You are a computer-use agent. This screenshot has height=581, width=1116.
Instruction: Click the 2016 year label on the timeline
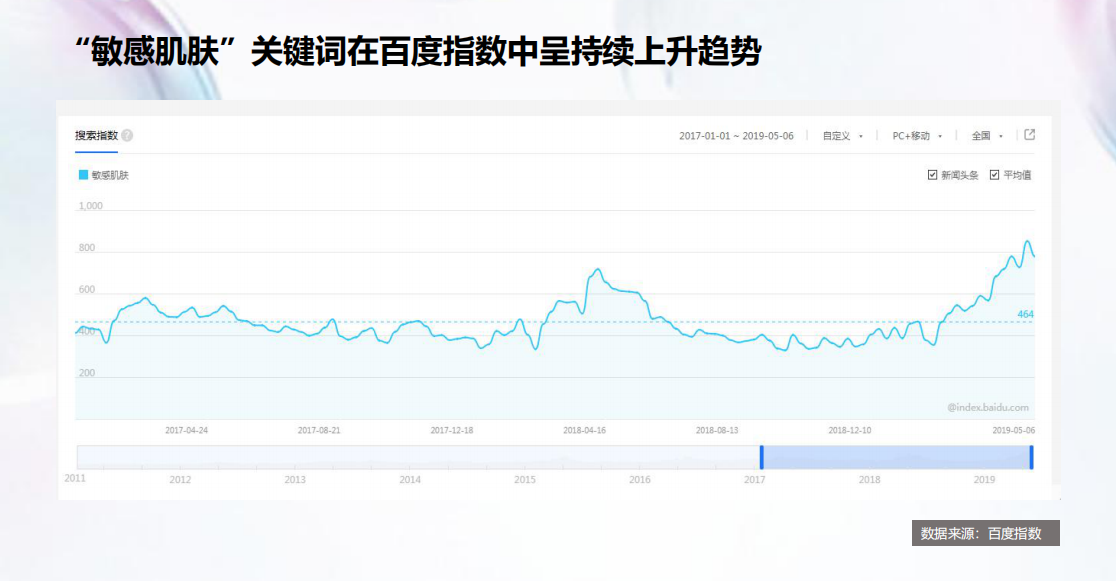640,480
